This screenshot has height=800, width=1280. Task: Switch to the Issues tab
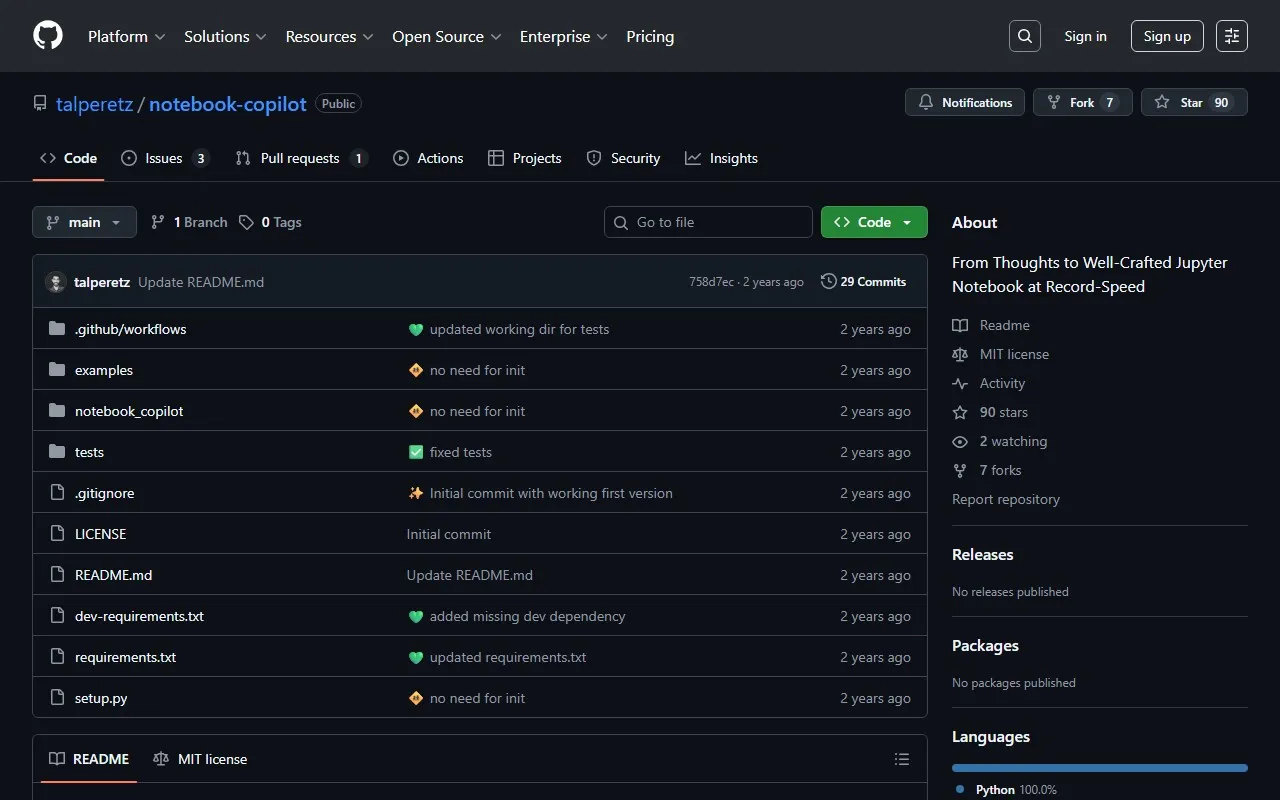point(164,158)
